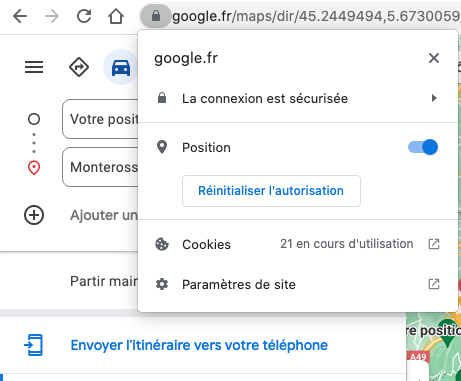Click the Votre position starting point field
The width and height of the screenshot is (461, 381).
(100, 119)
